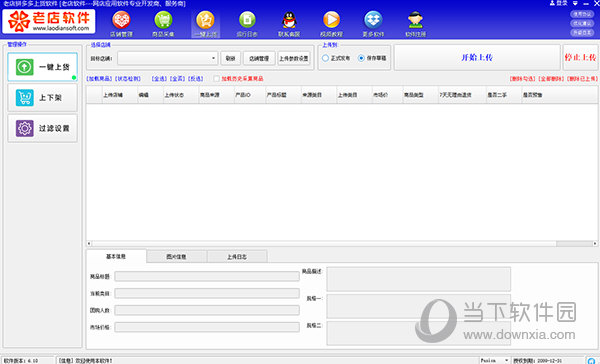Click the 商品标题 input field
Image resolution: width=600 pixels, height=364 pixels.
[x=207, y=276]
